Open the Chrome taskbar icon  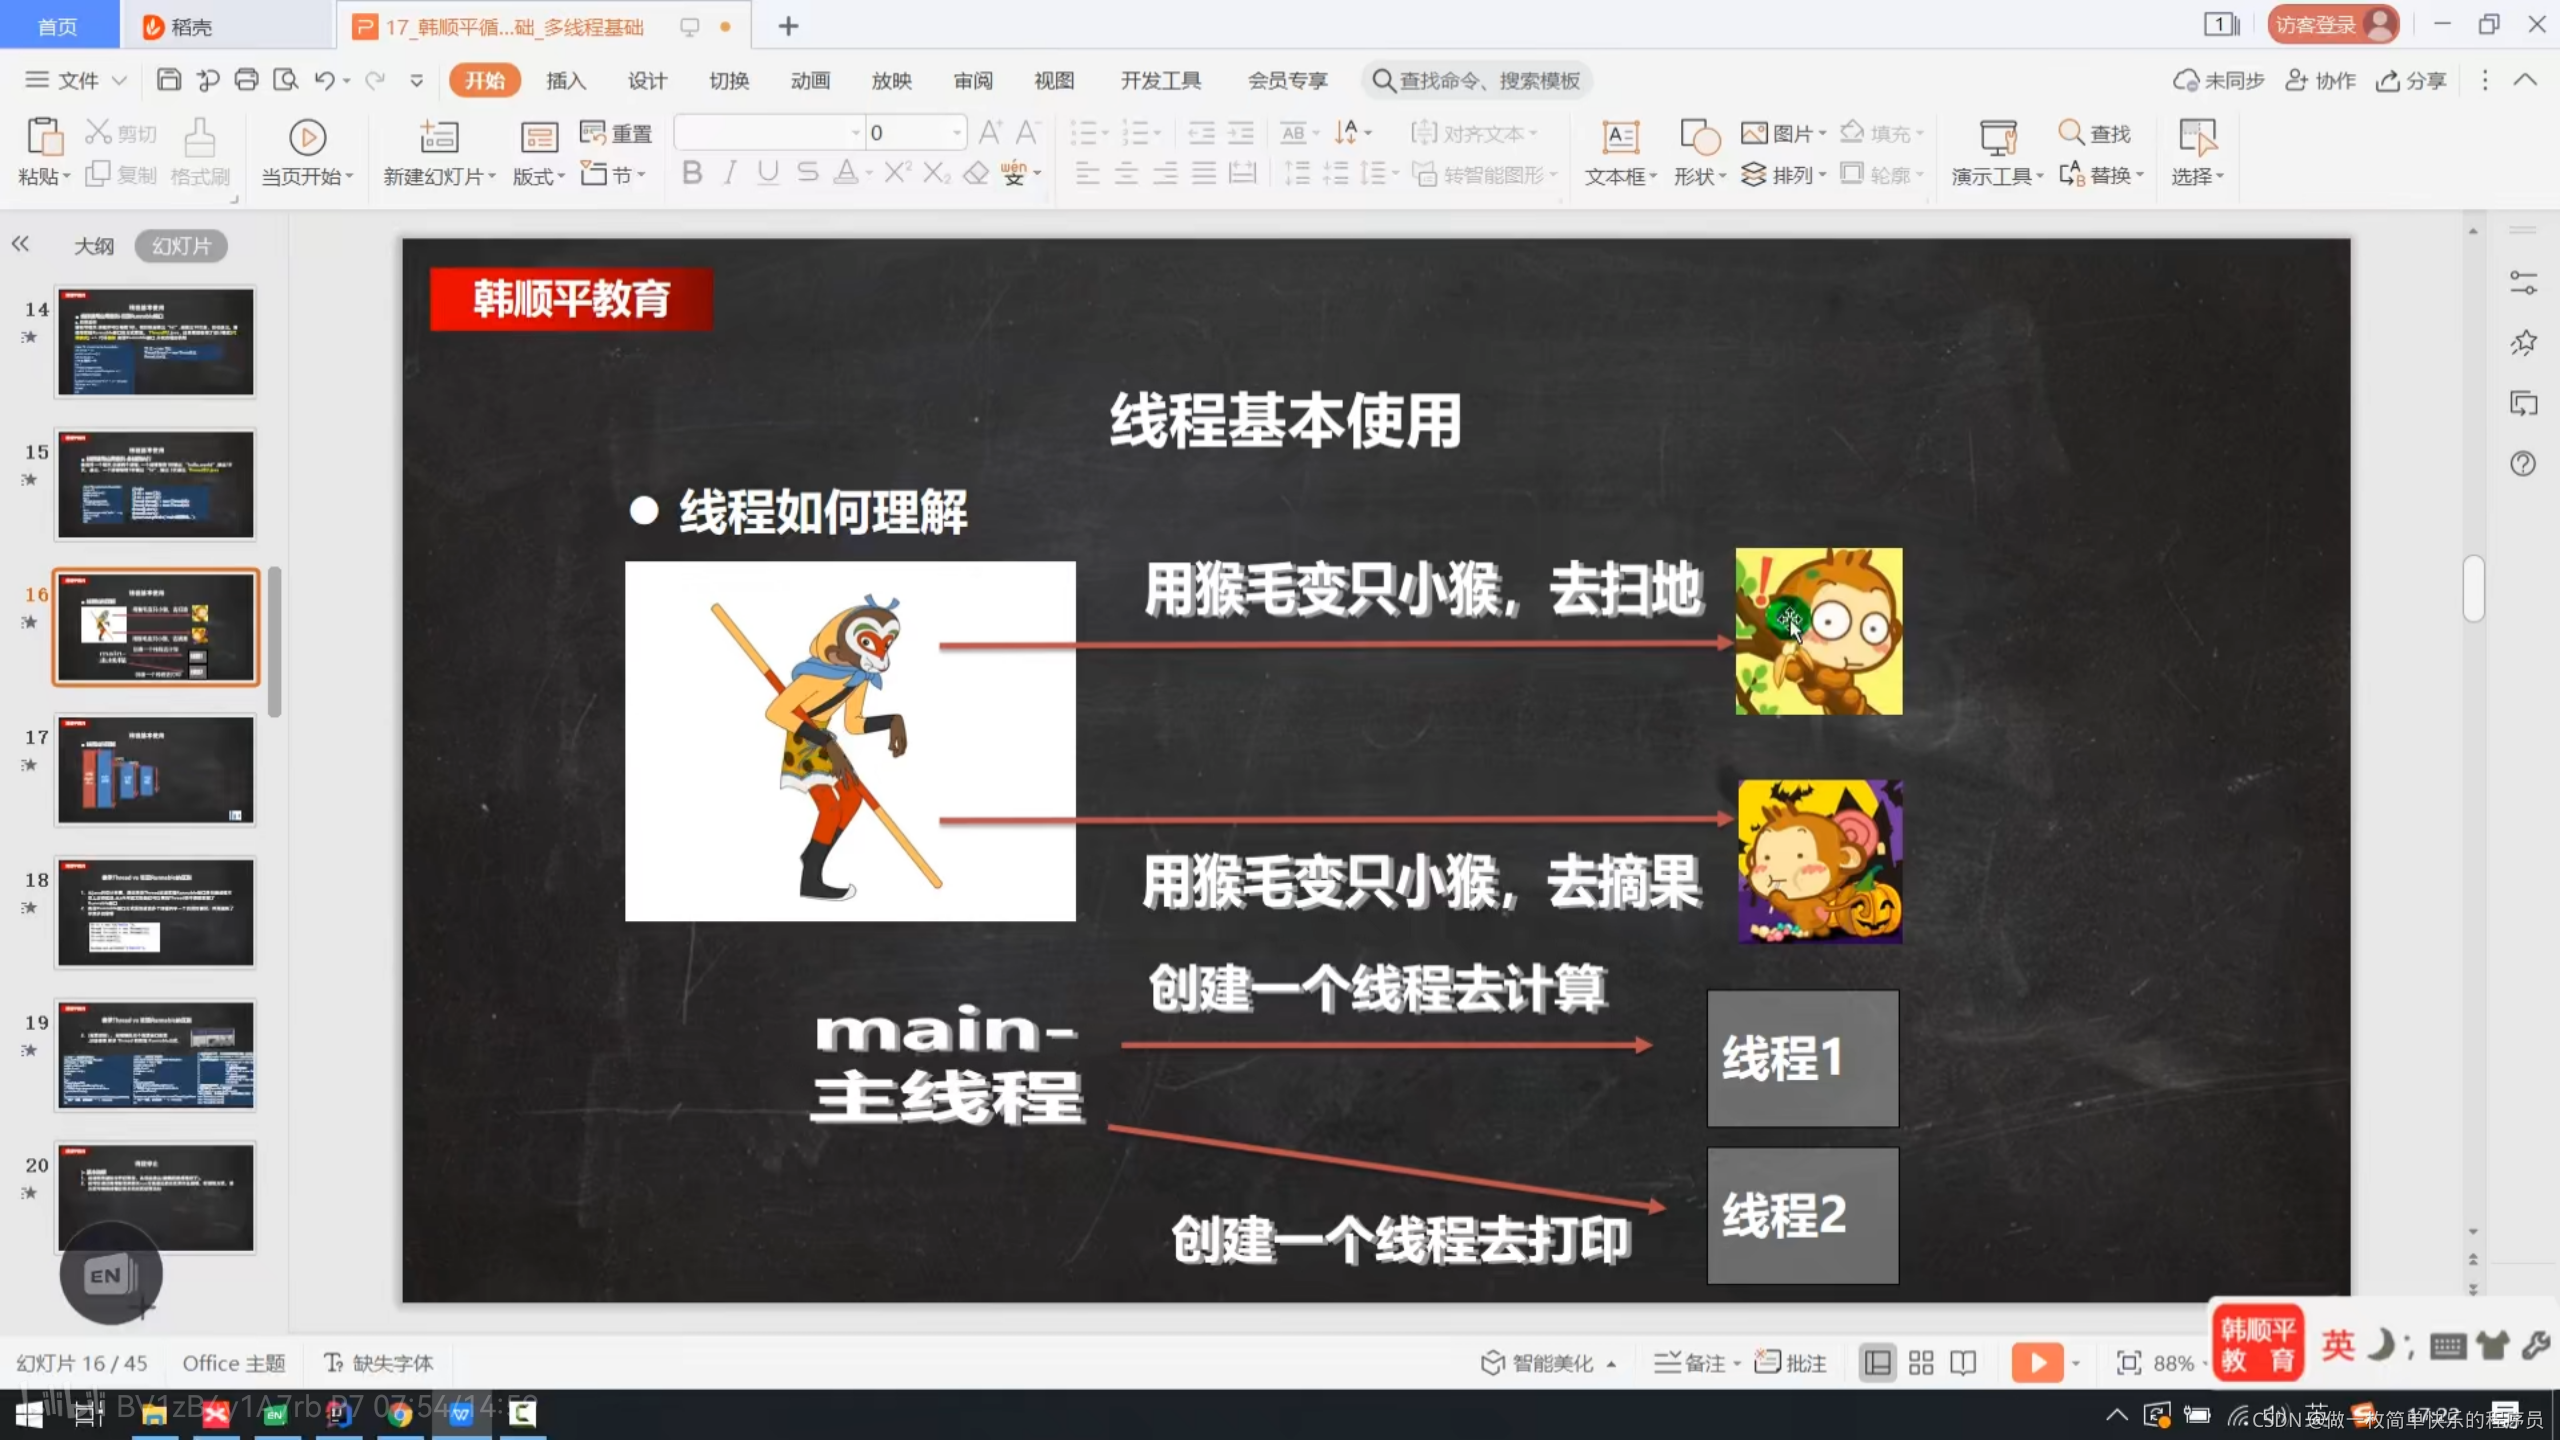400,1414
